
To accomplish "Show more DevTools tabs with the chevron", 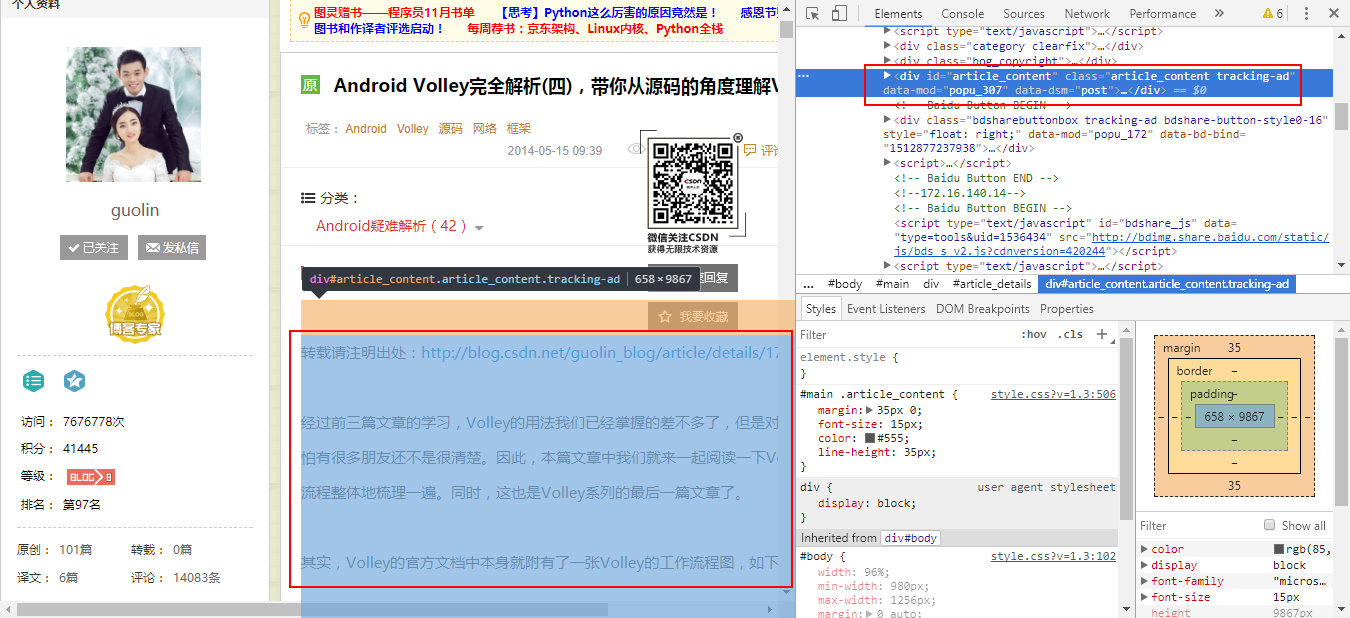I will pyautogui.click(x=1219, y=14).
